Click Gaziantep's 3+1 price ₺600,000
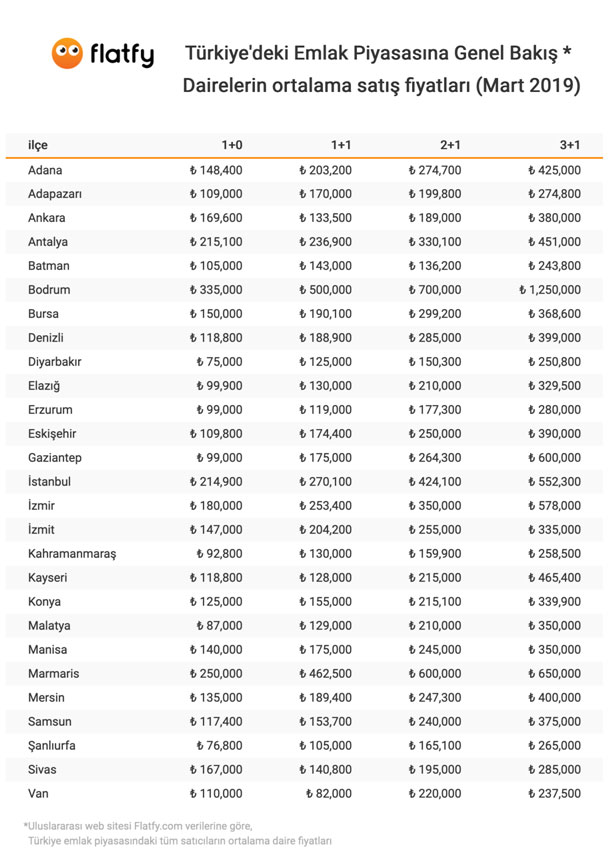608x866 pixels. point(554,457)
